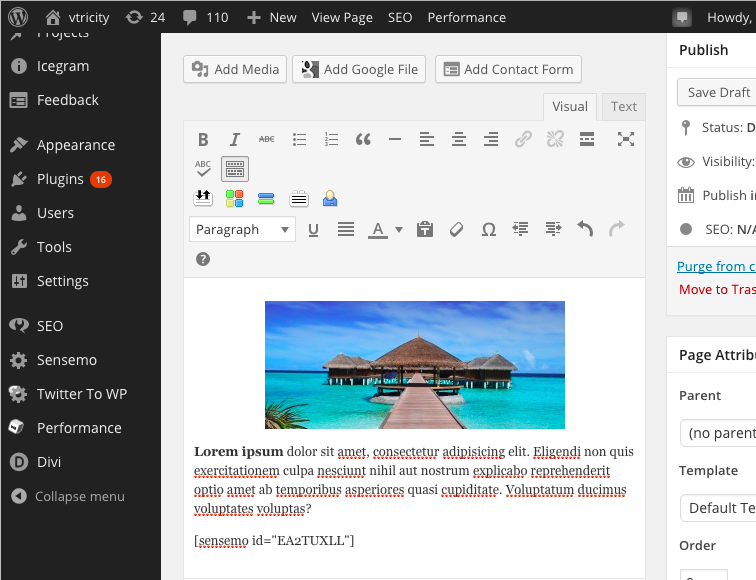756x580 pixels.
Task: Open the Paragraph format dropdown
Action: click(243, 229)
